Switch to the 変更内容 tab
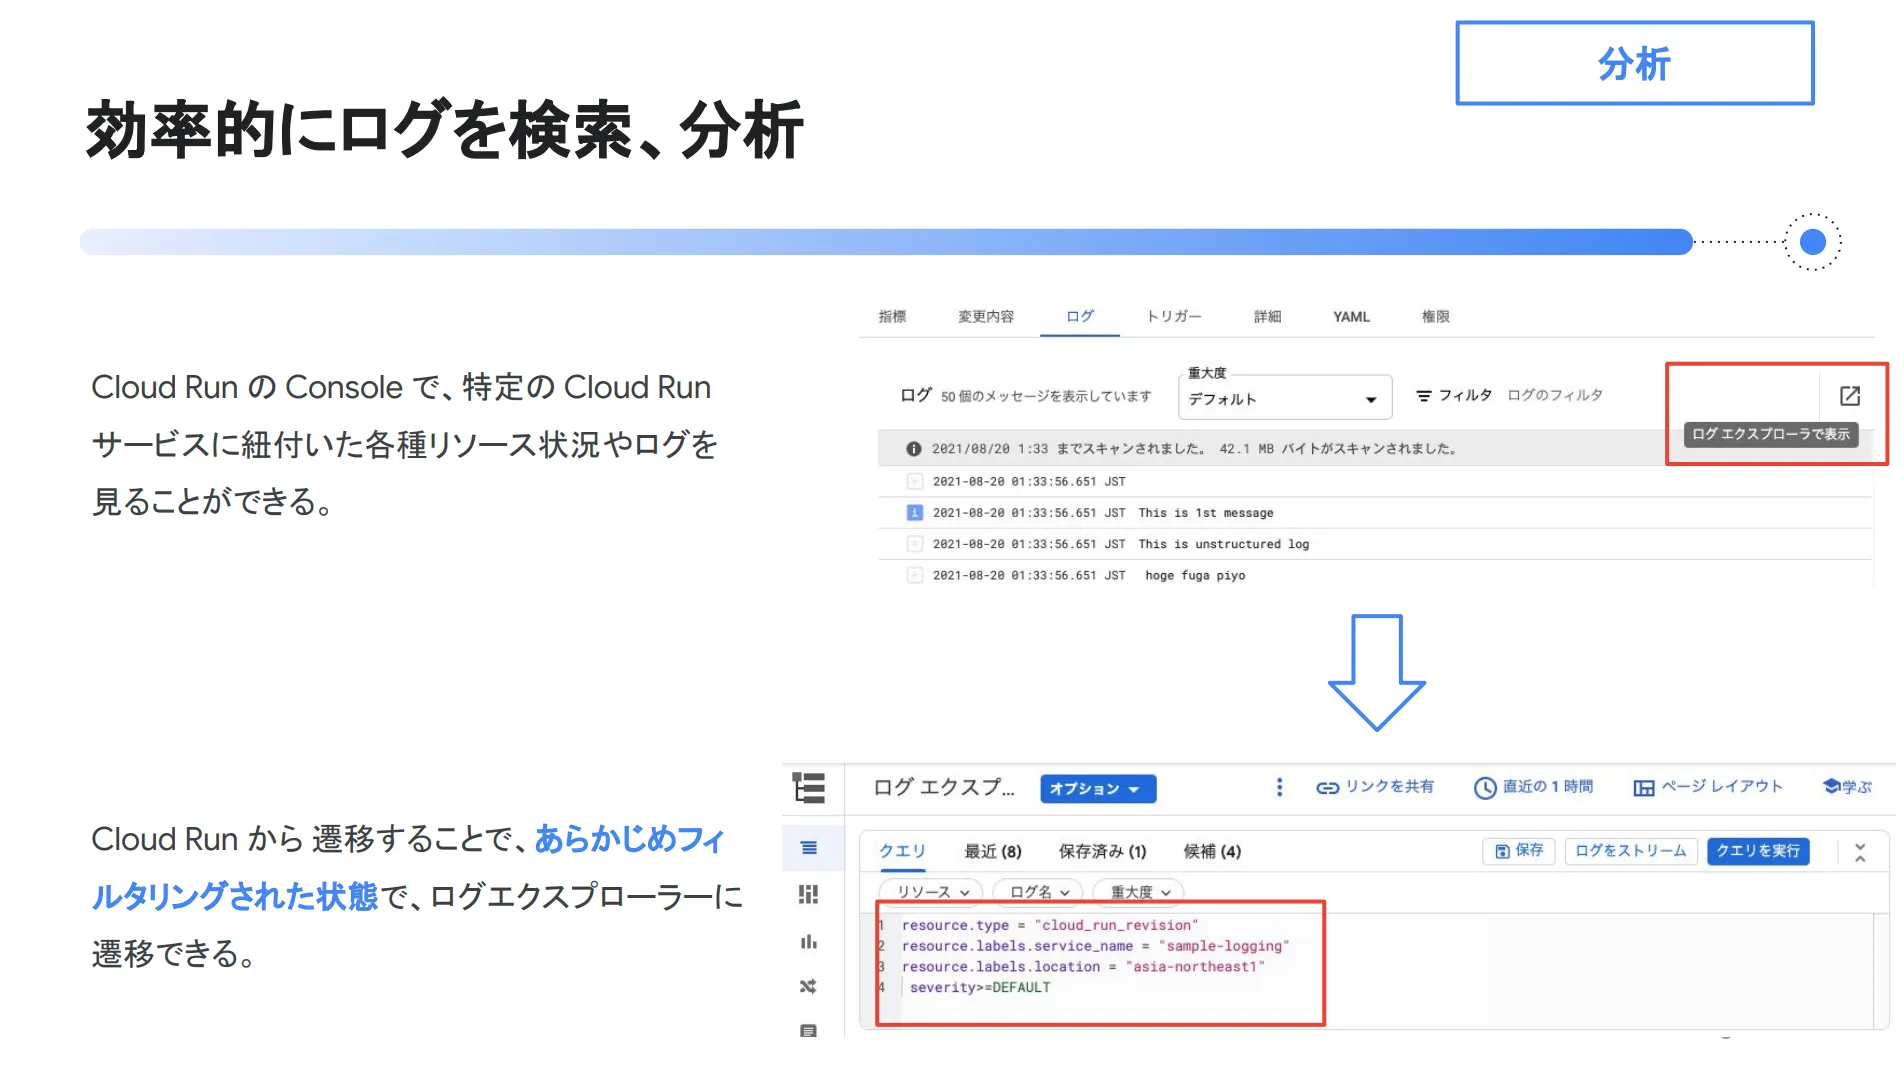Screen dimensions: 1904x1070 click(x=986, y=317)
